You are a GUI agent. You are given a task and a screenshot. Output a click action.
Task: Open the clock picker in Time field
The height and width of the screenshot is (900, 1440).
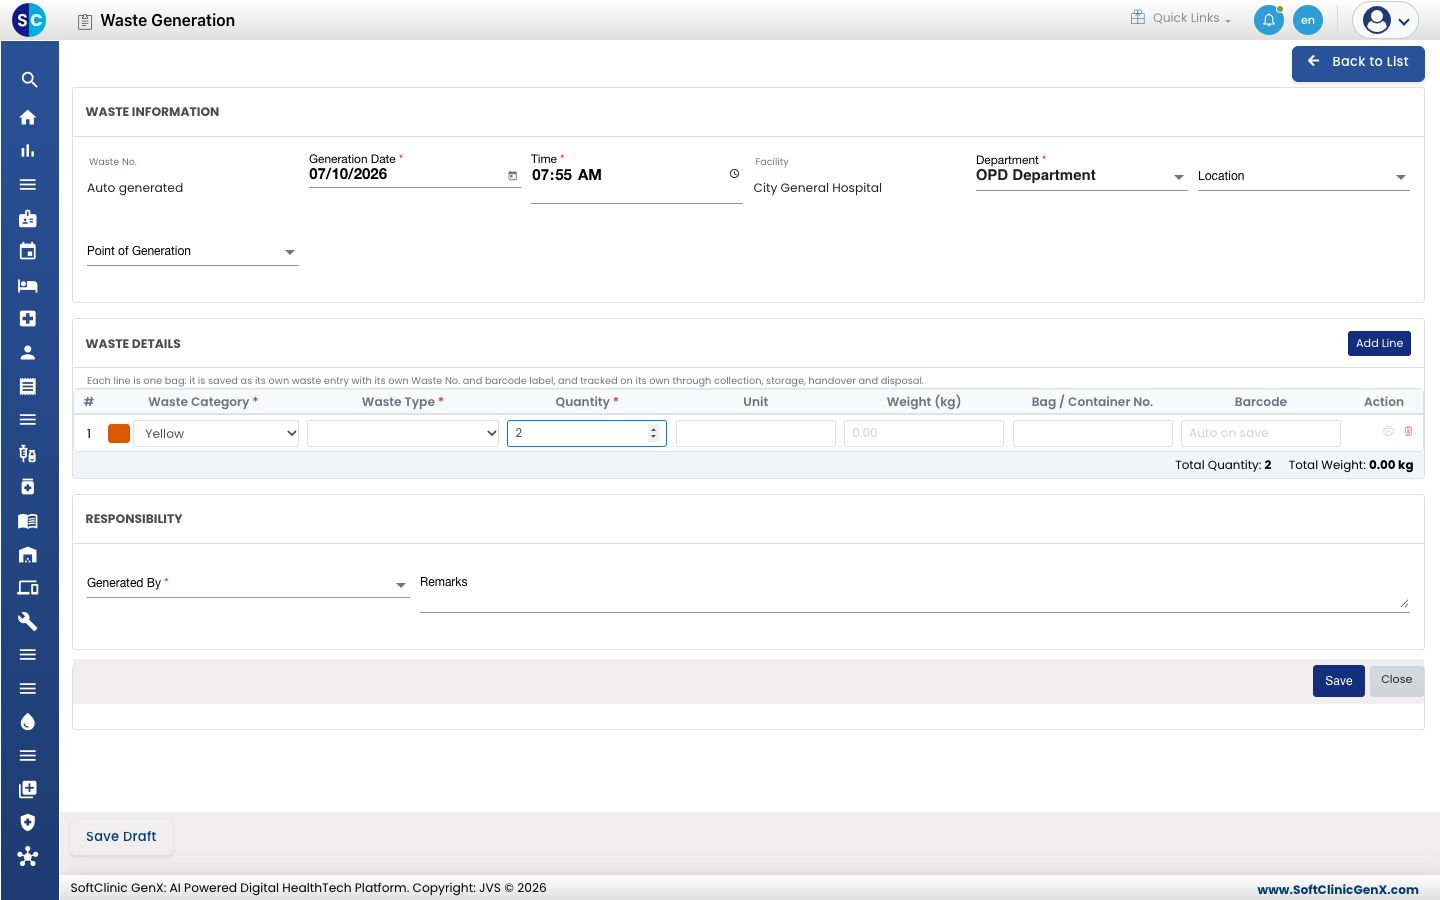(734, 174)
